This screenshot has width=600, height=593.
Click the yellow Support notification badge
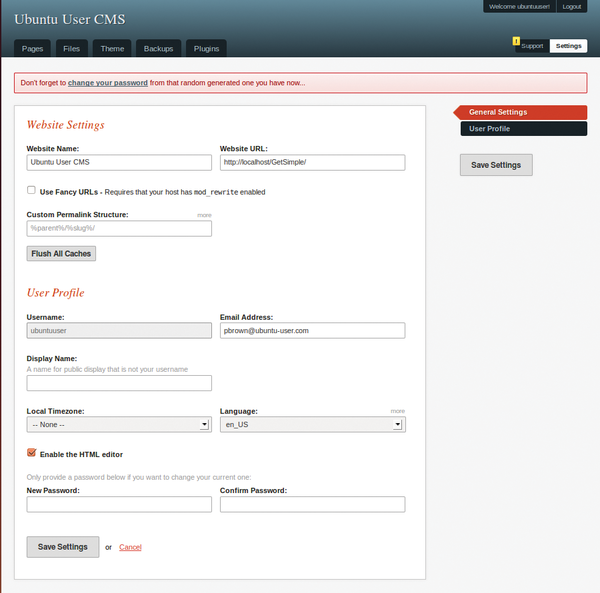coord(516,41)
